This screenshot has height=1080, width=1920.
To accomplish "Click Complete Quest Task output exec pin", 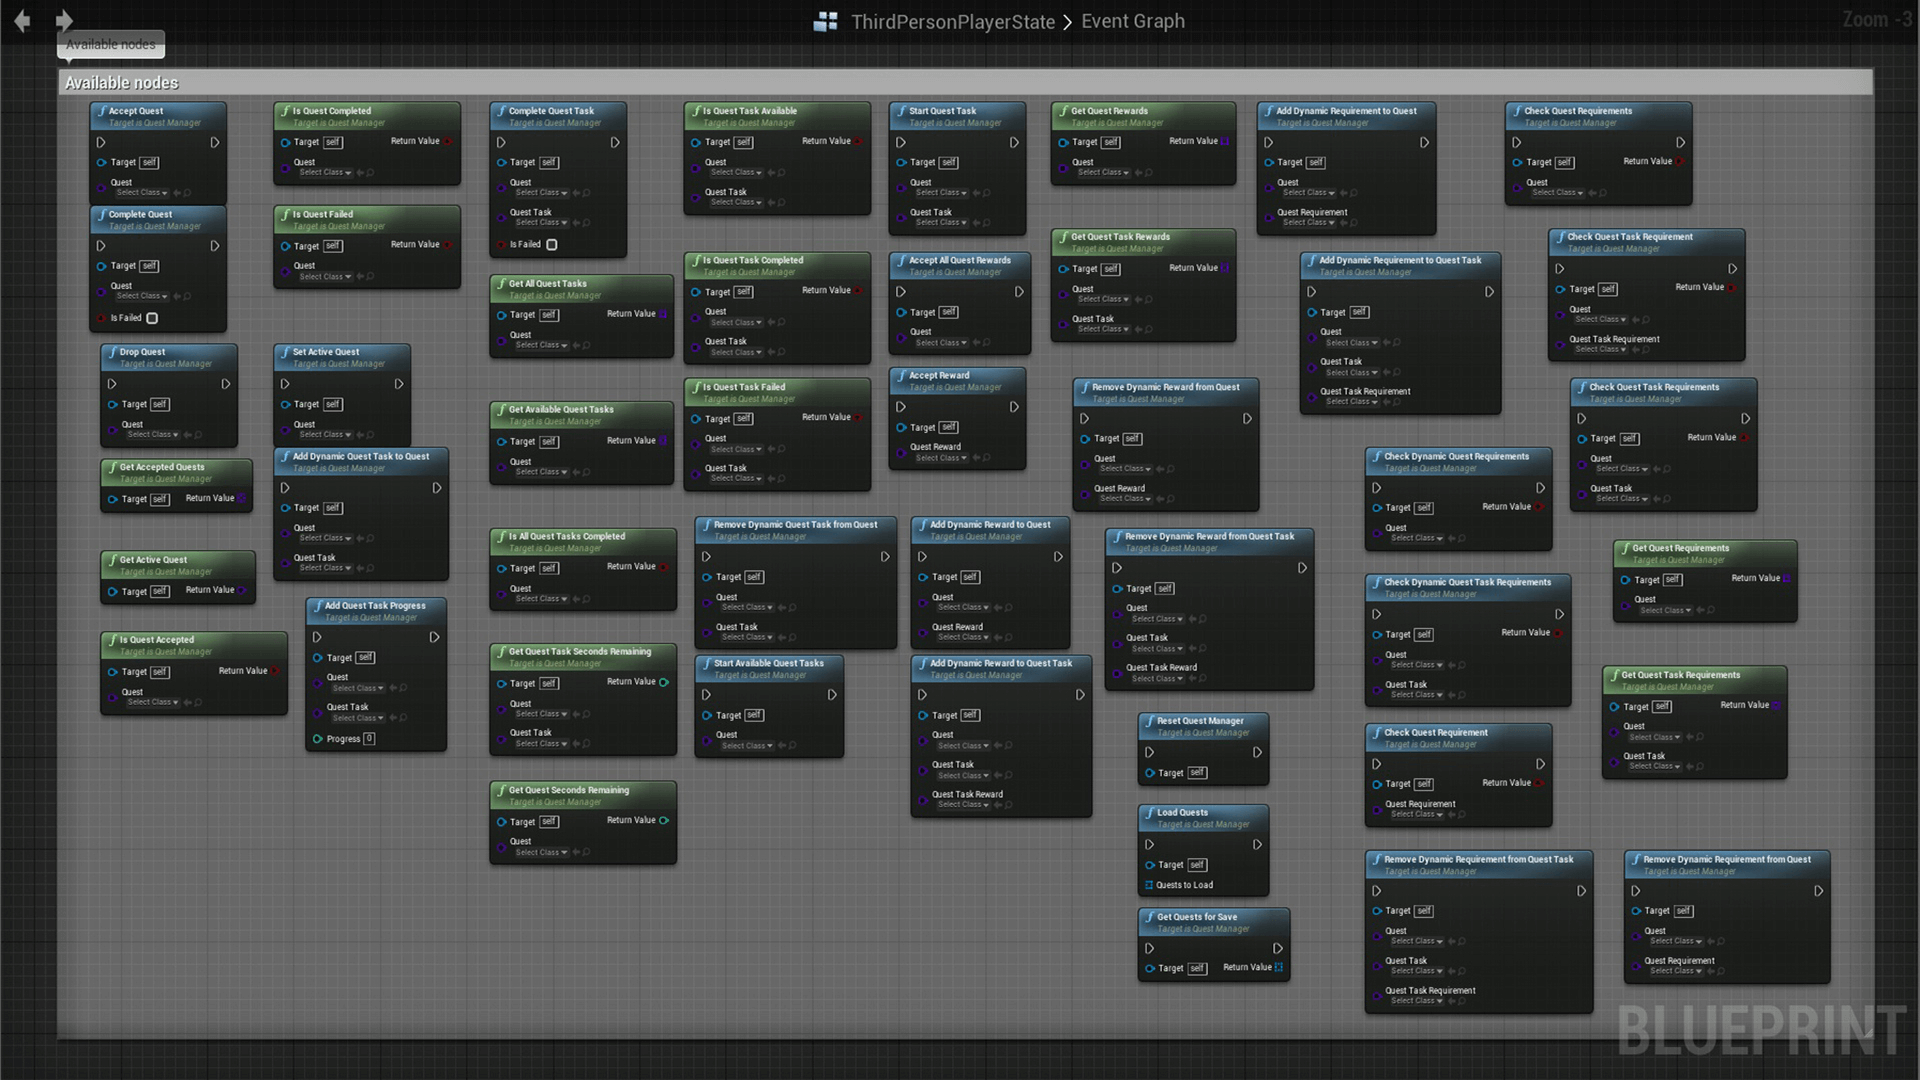I will [x=615, y=142].
